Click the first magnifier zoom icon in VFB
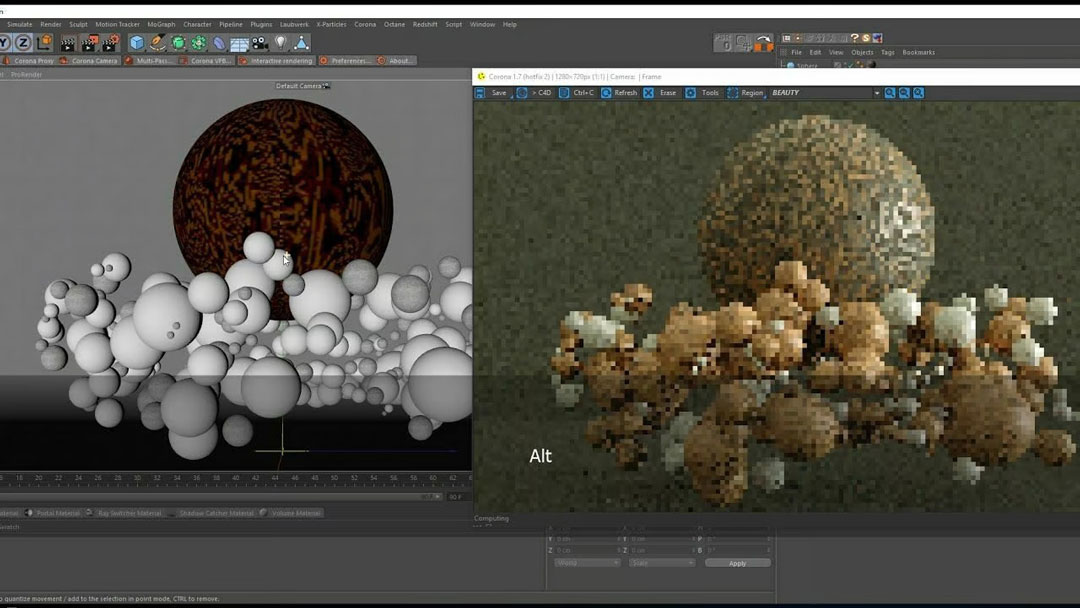The image size is (1080, 608). click(x=890, y=93)
